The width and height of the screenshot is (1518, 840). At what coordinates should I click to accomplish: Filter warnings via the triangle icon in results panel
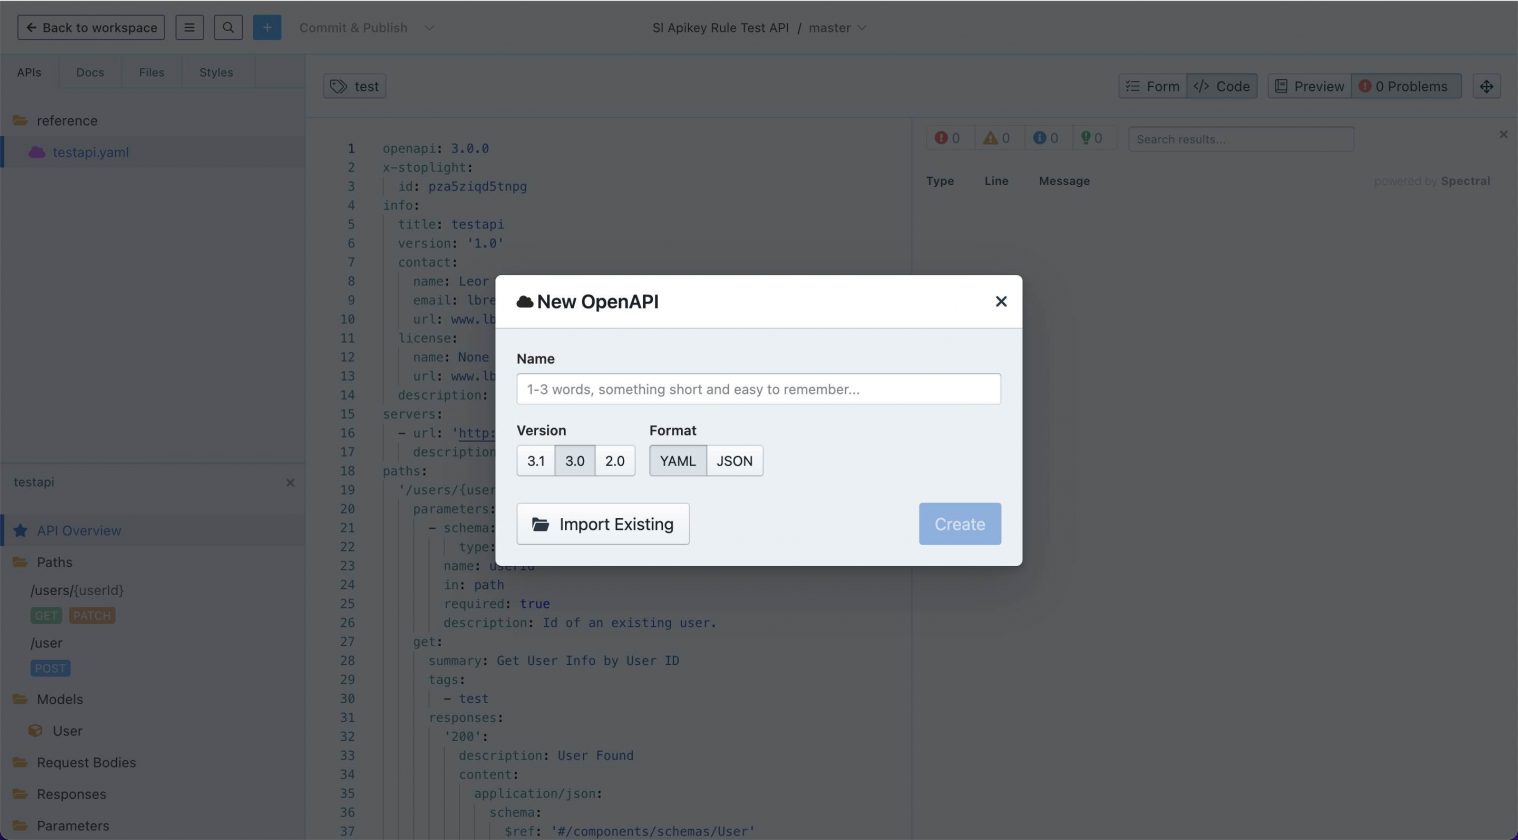click(x=997, y=138)
